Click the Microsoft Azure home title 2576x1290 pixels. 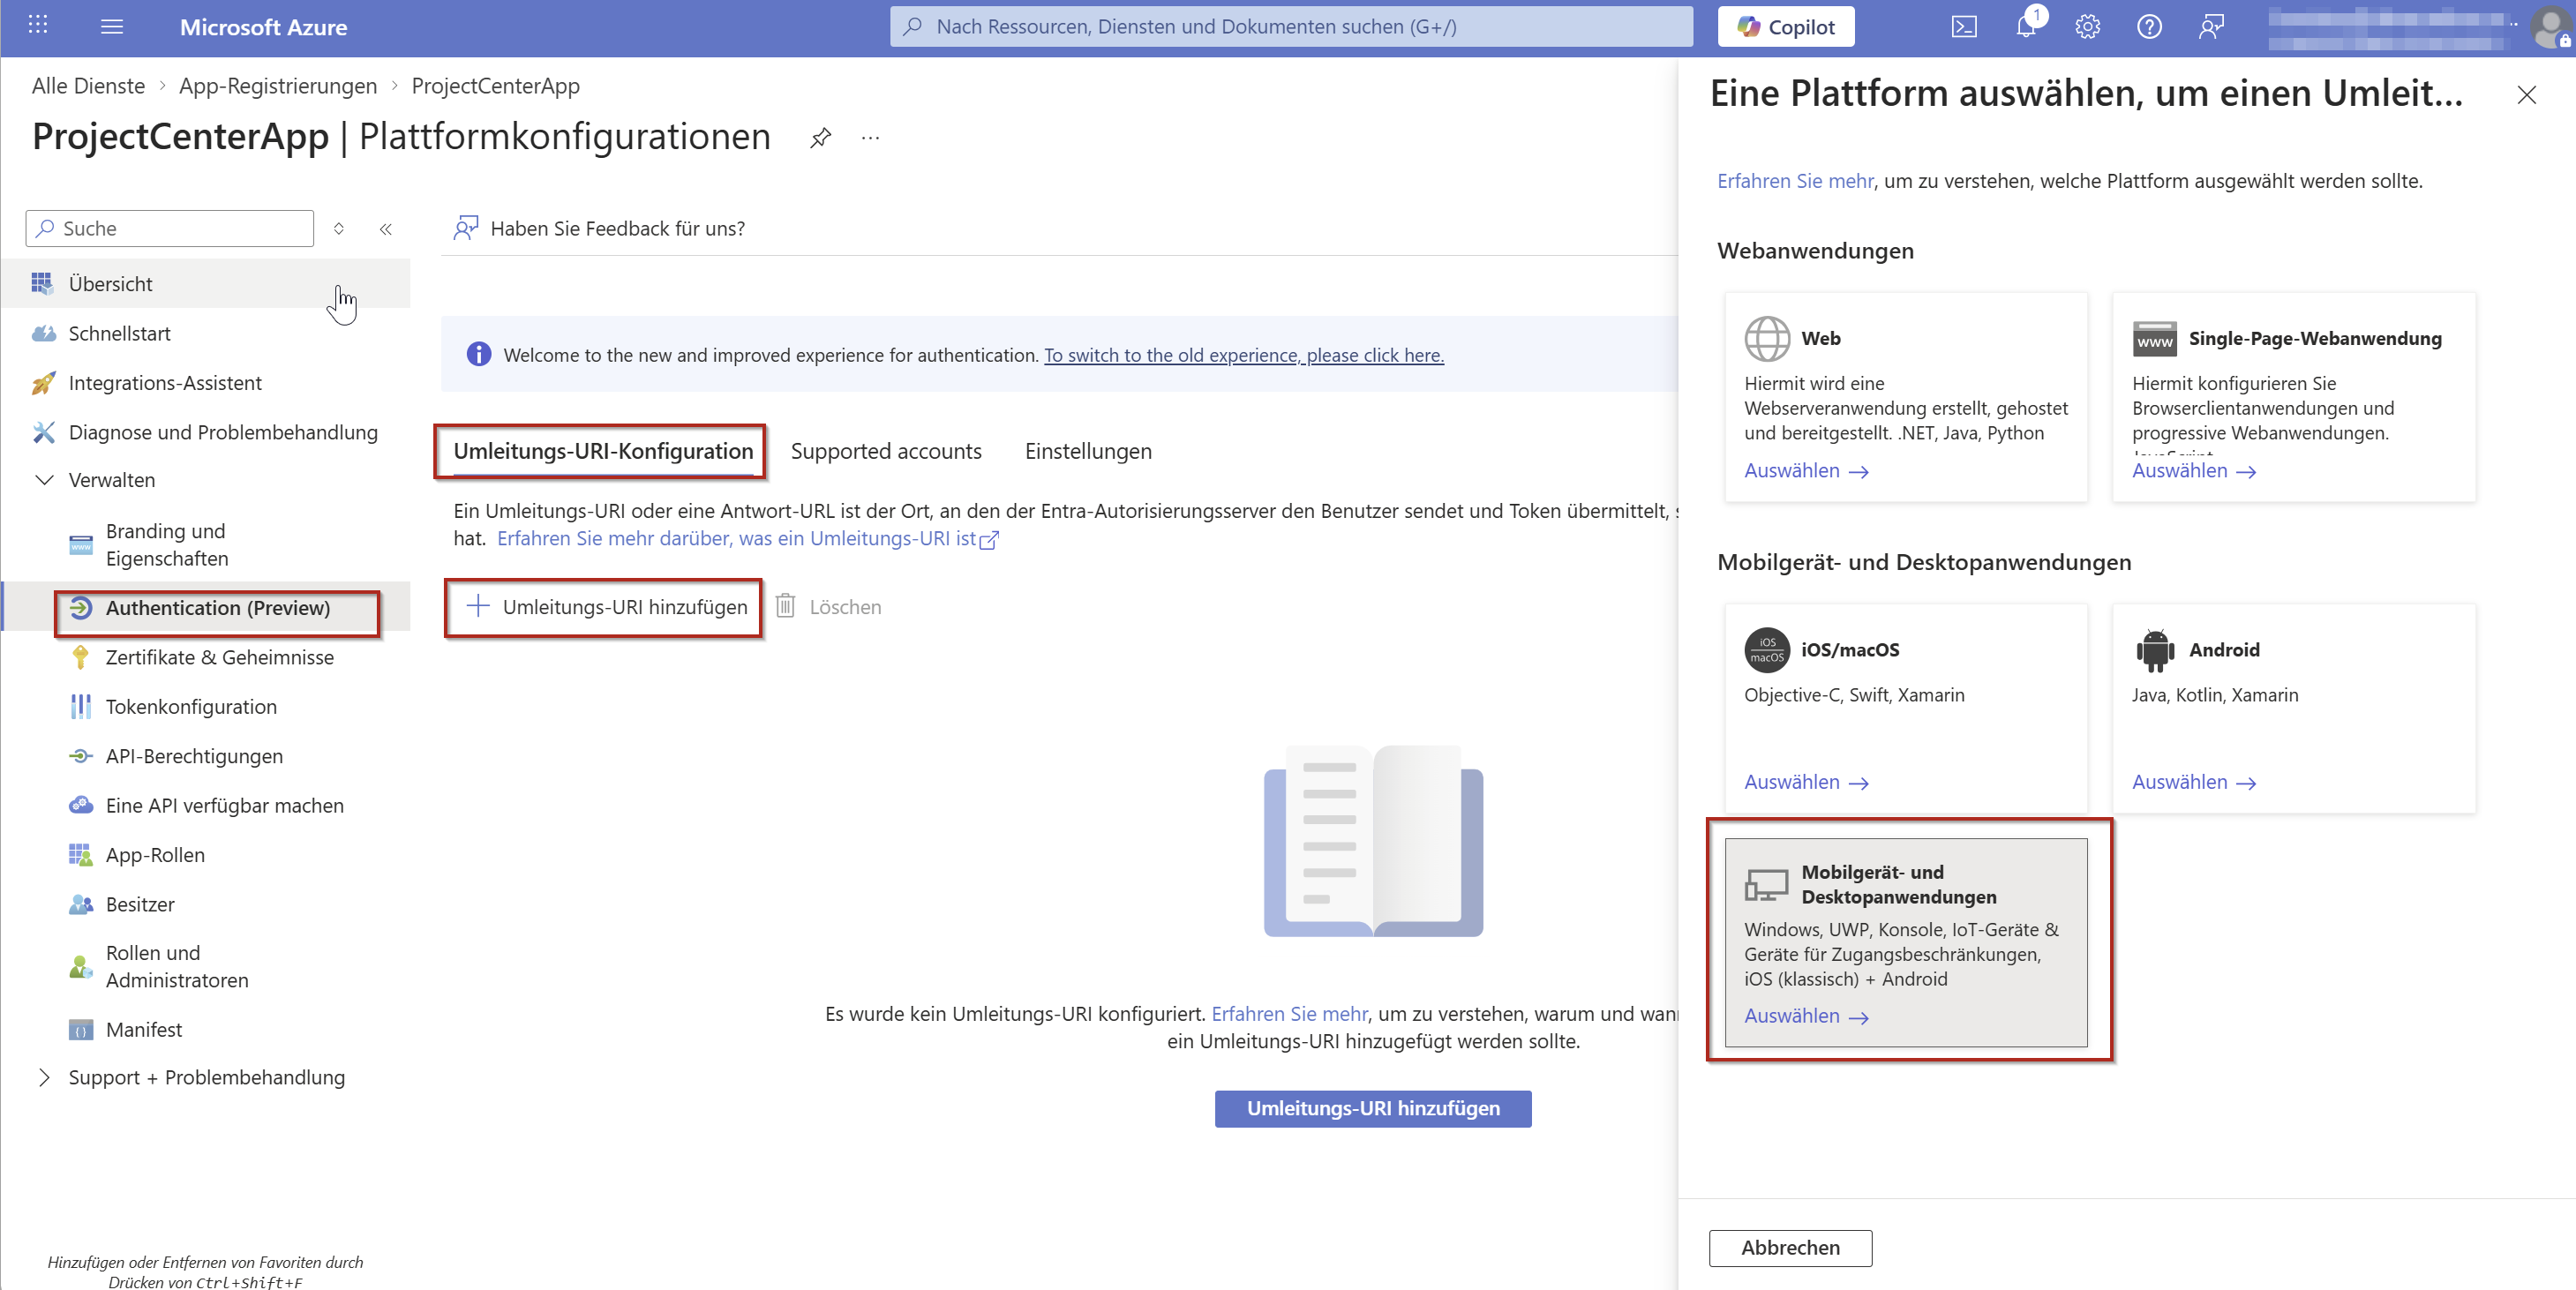coord(263,27)
